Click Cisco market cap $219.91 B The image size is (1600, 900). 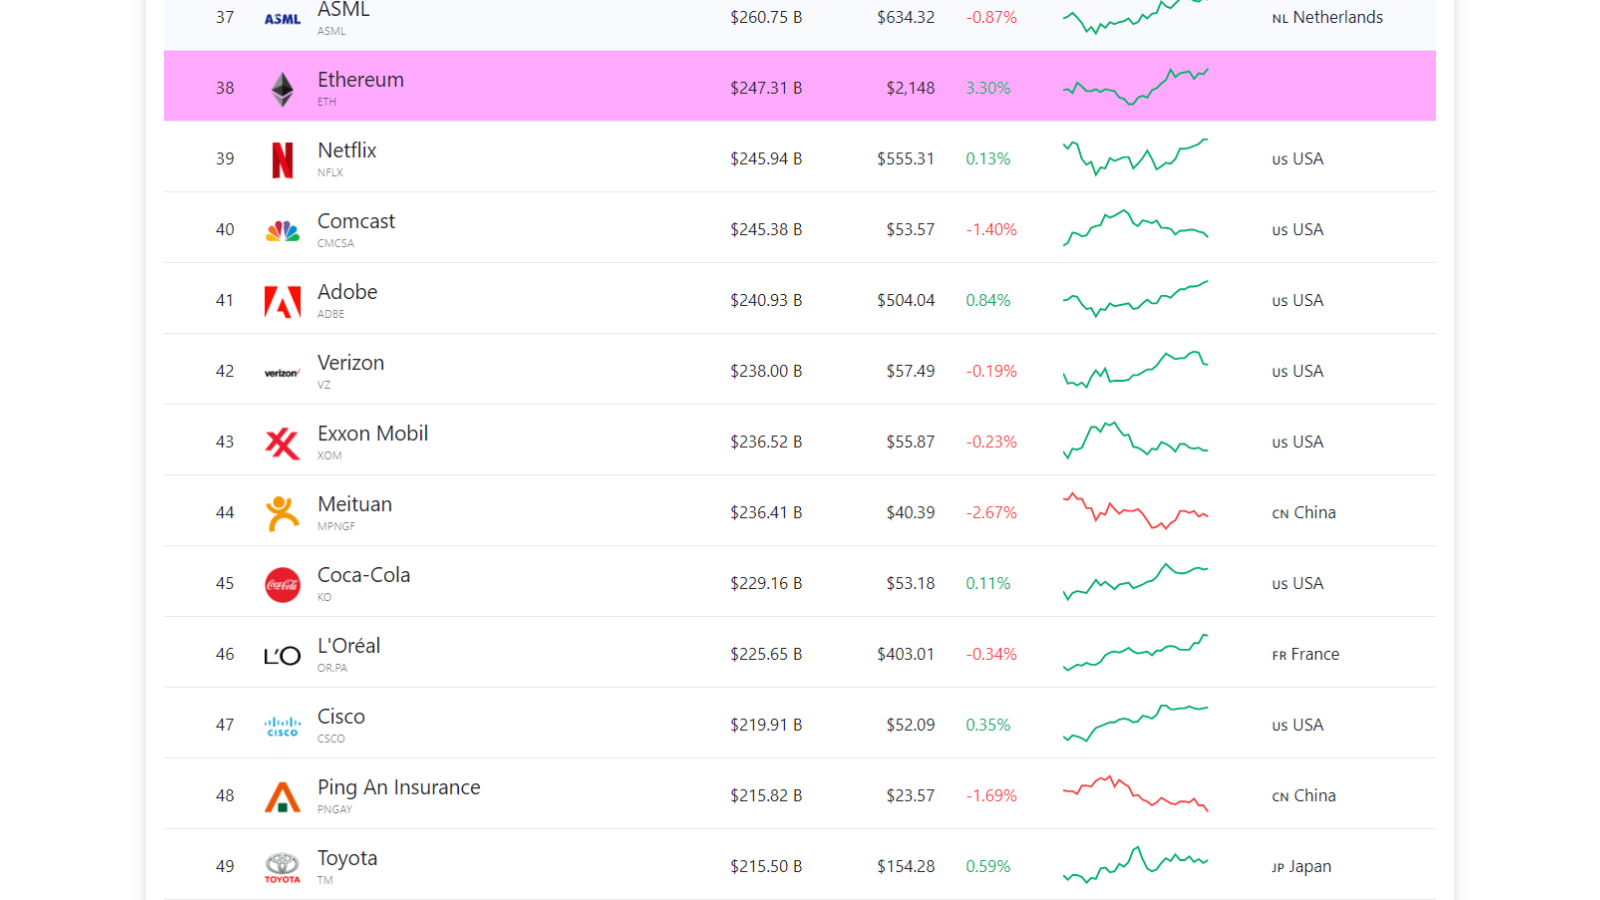pos(766,725)
